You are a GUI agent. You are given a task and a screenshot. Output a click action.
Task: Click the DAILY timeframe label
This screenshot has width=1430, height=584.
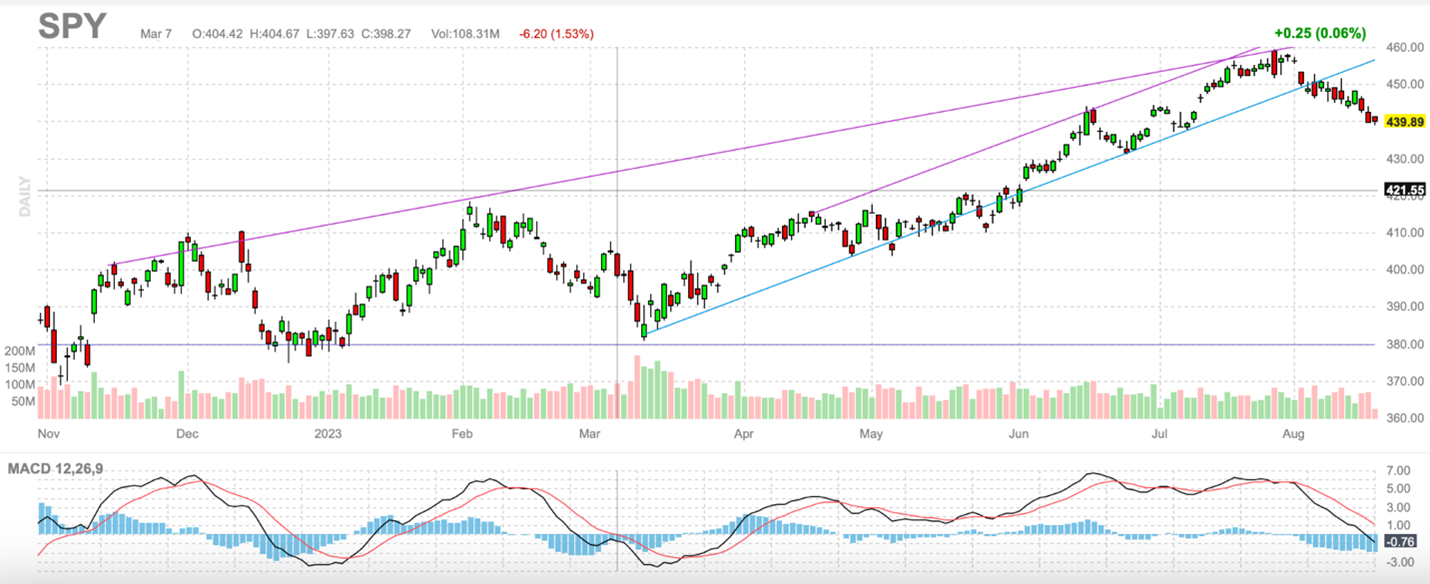26,197
